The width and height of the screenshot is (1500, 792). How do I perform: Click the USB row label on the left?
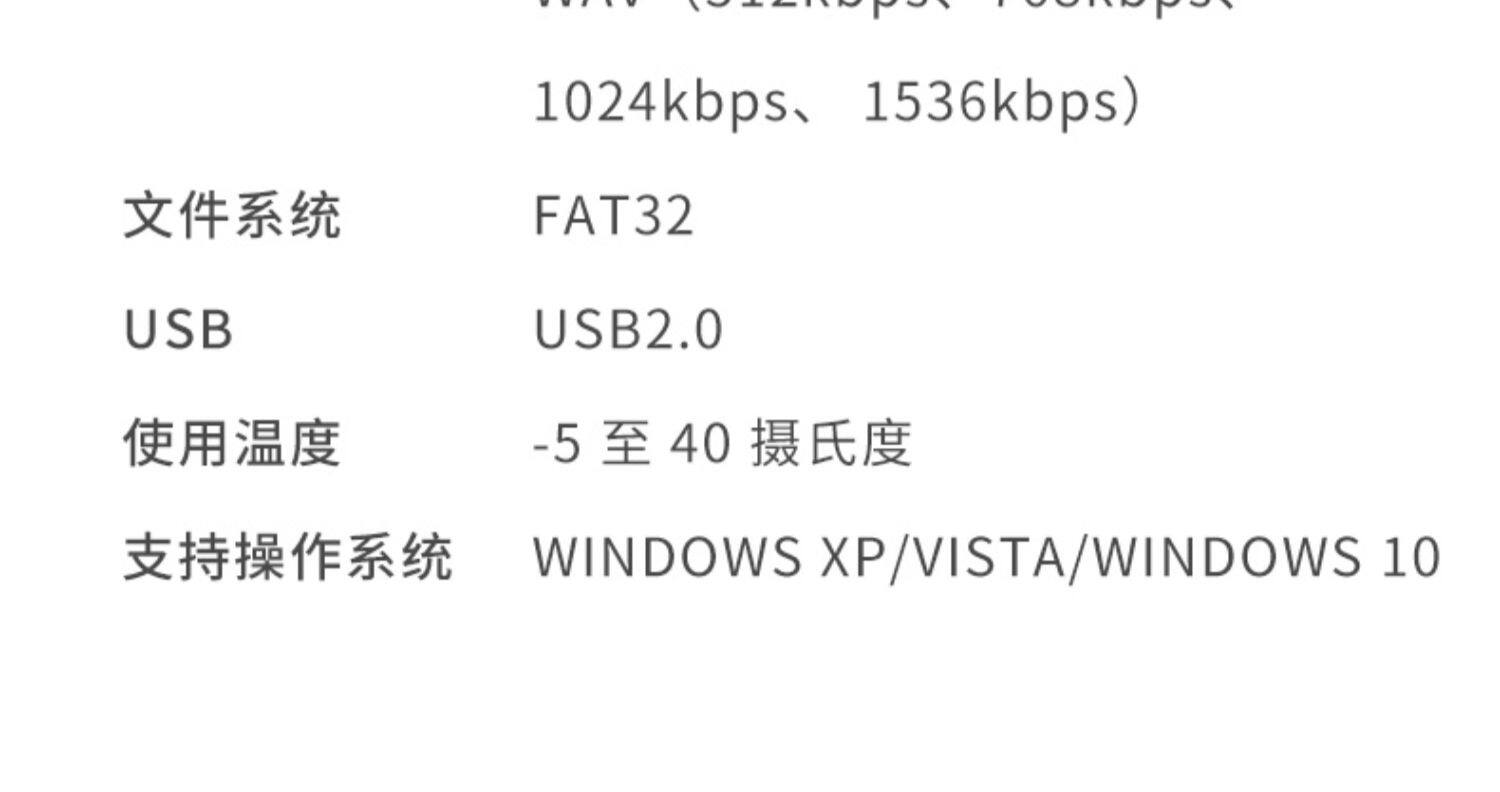[x=179, y=330]
